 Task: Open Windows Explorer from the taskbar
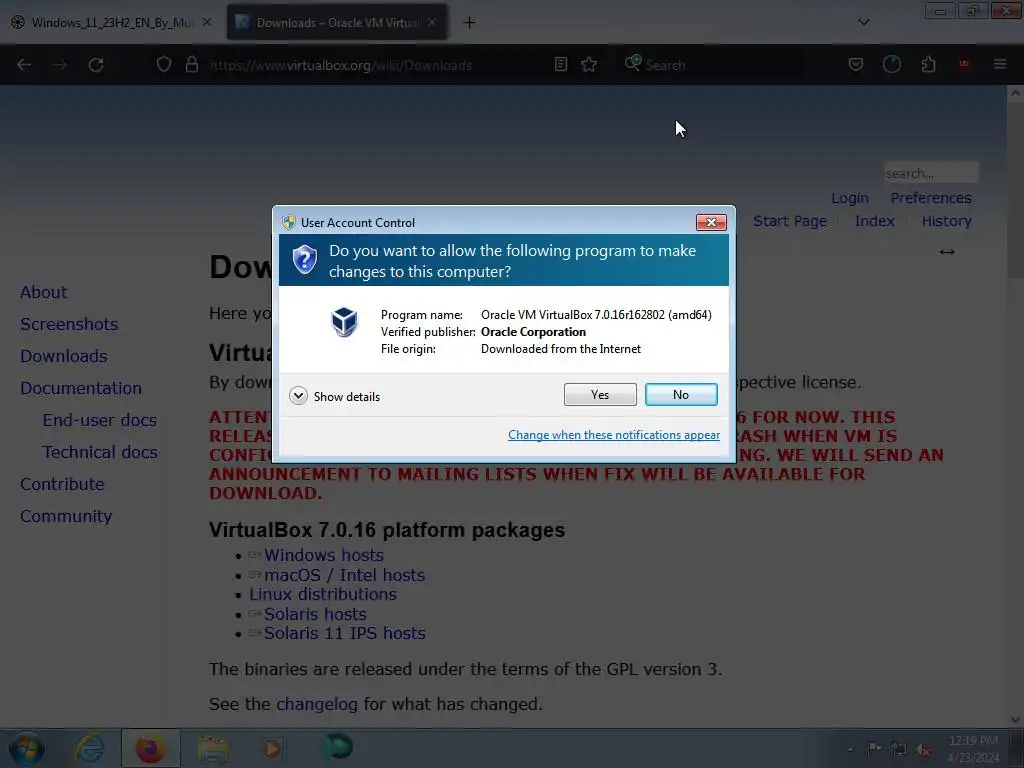coord(213,749)
